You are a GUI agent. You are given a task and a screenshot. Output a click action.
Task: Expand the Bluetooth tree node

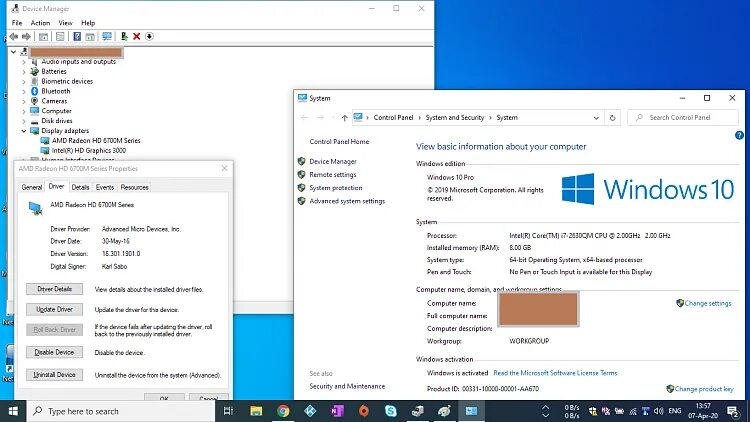tap(24, 91)
